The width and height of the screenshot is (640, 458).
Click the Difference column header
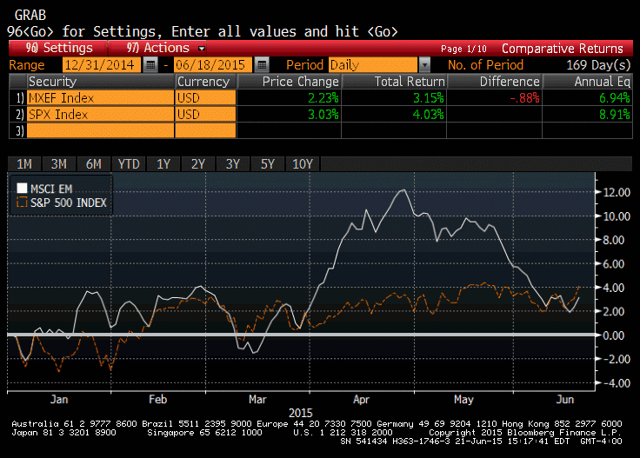pos(494,82)
